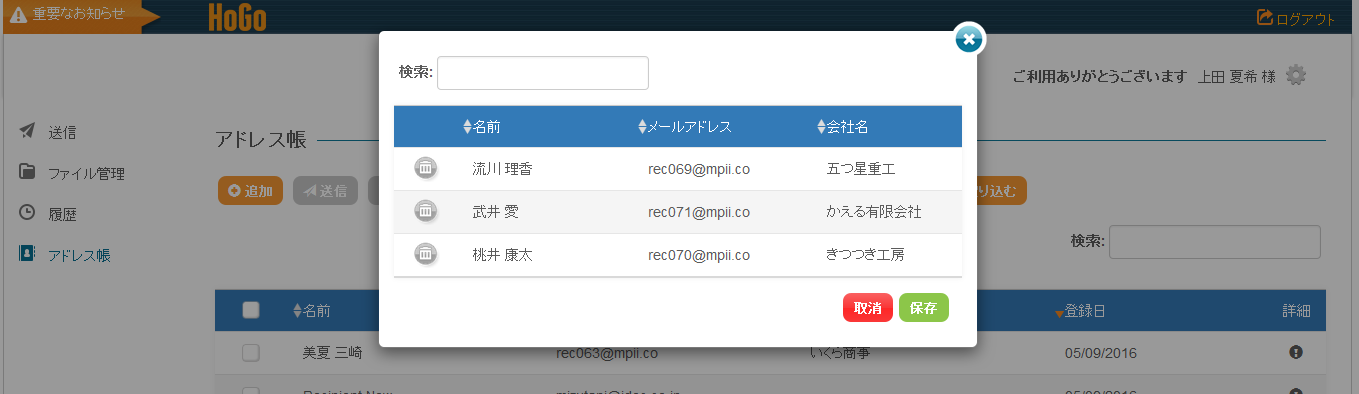
Task: Click user name 上田 夏希 様
Action: click(1237, 76)
